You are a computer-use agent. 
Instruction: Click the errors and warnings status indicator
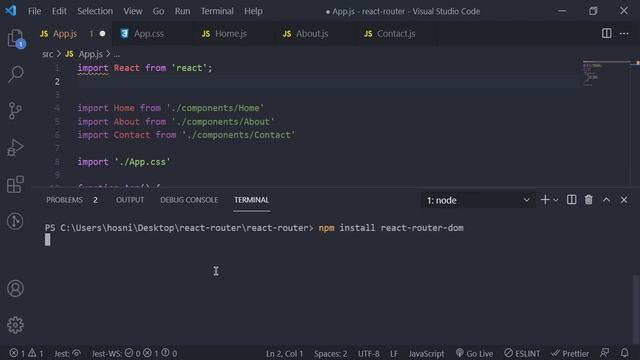pos(26,353)
